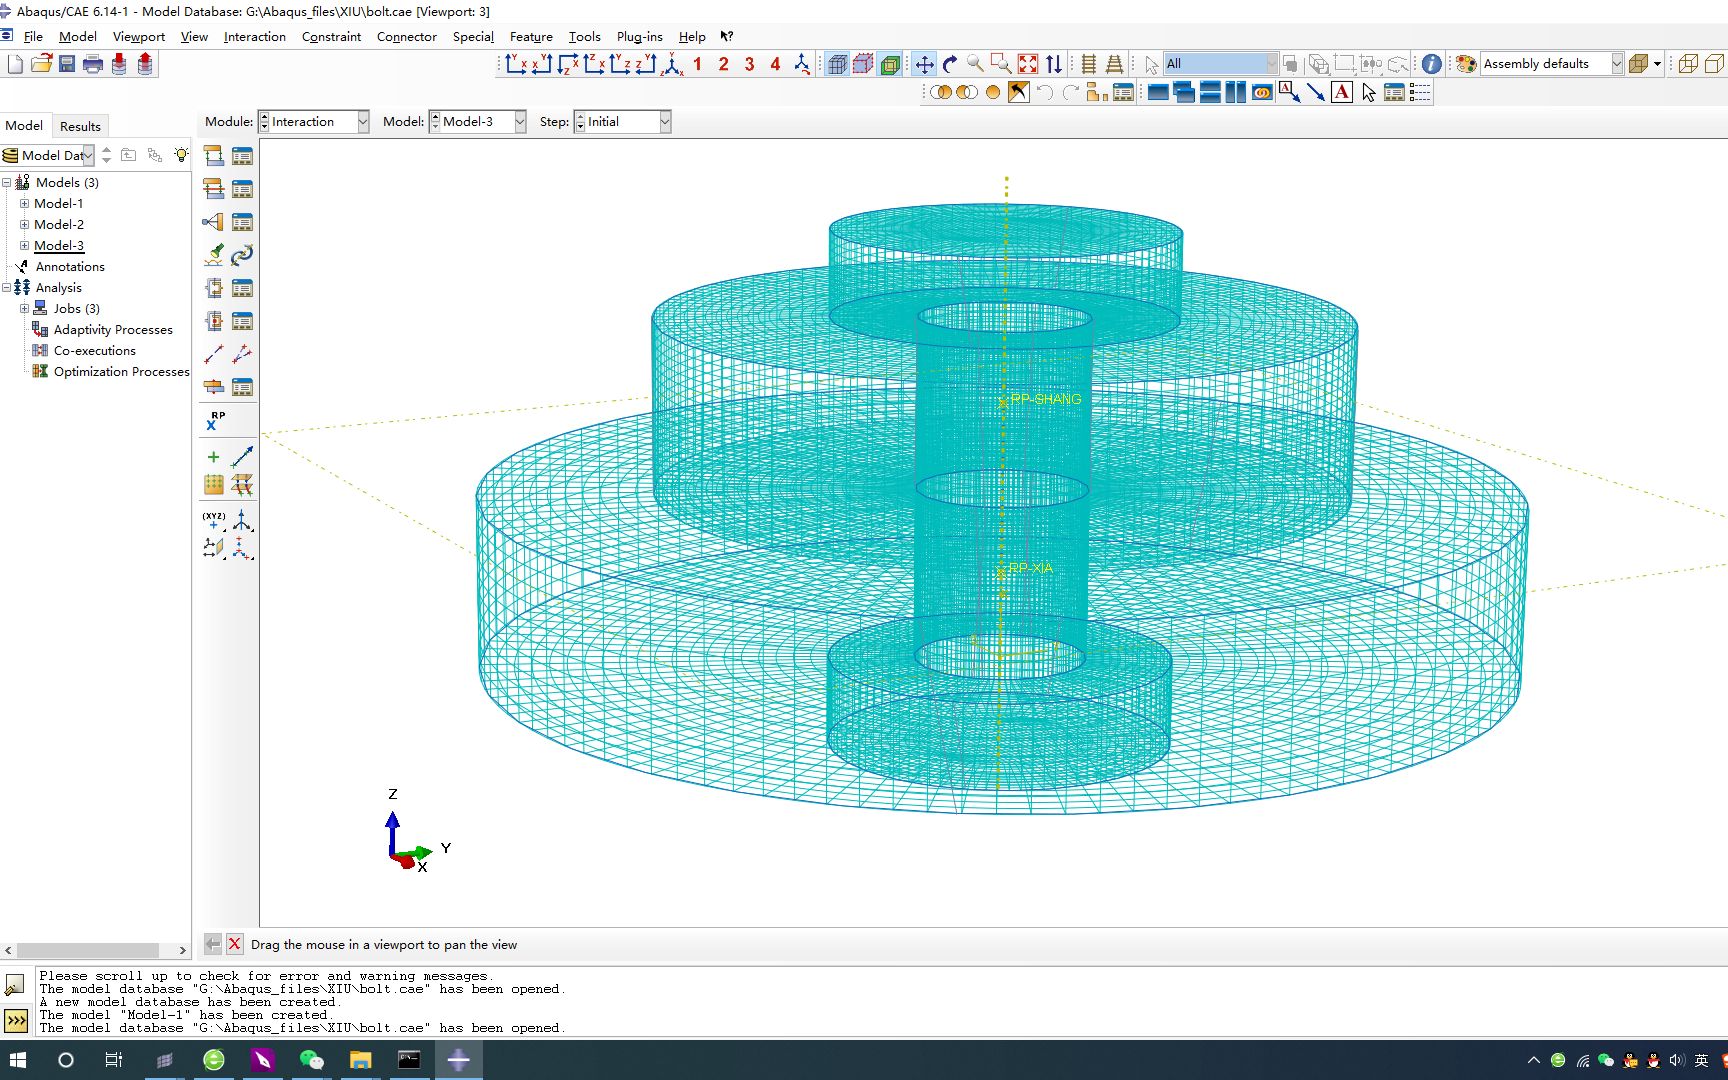1728x1080 pixels.
Task: Click the Save Model Database icon
Action: (x=67, y=64)
